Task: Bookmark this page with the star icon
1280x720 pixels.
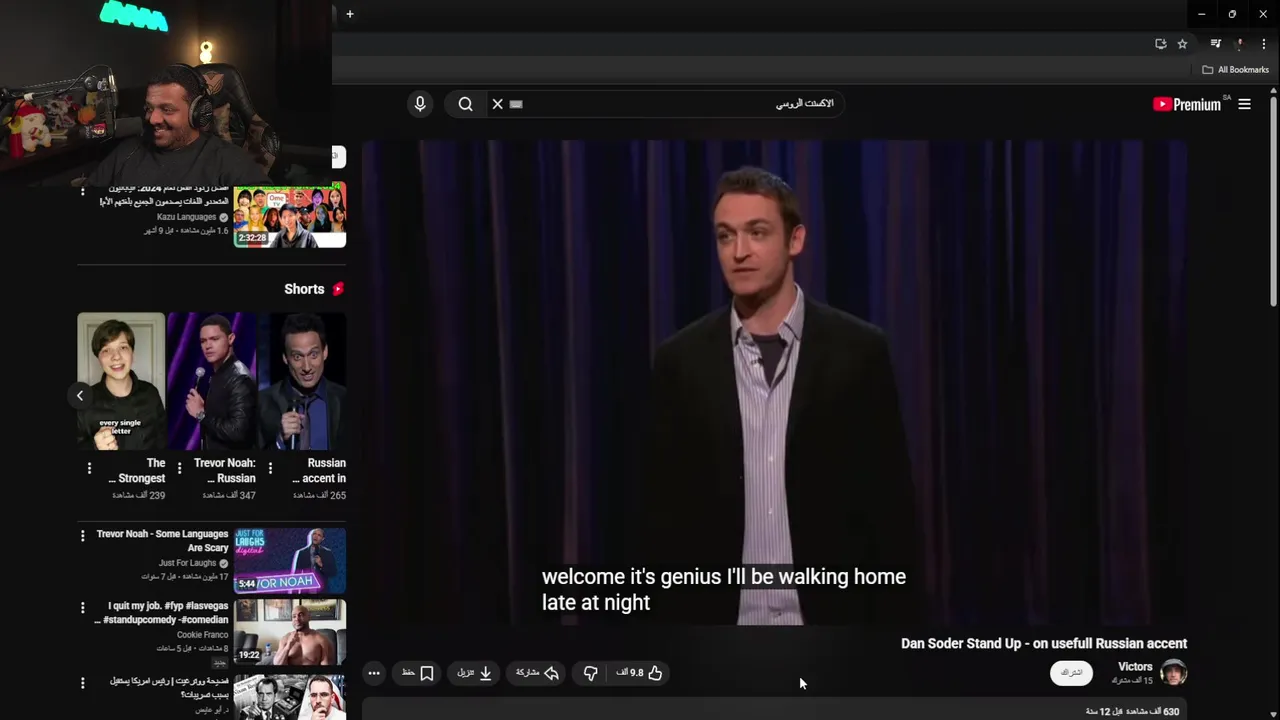Action: pos(1182,44)
